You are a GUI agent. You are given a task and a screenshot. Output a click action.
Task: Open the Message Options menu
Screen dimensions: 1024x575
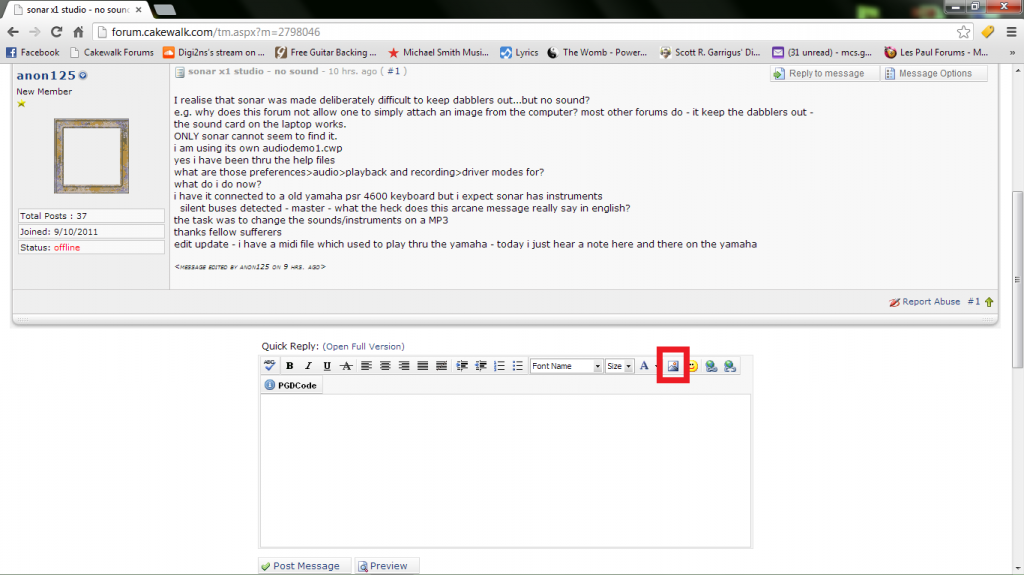pos(934,73)
